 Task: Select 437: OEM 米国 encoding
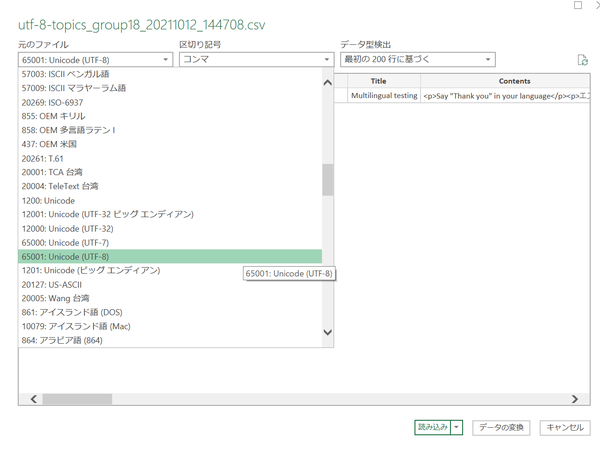click(x=170, y=144)
